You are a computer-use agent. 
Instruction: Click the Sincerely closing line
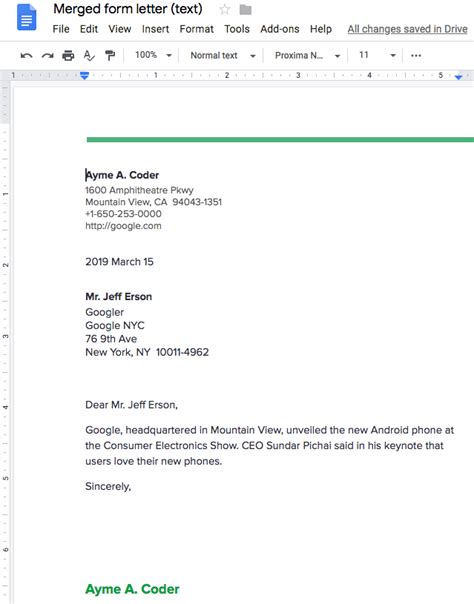(108, 487)
